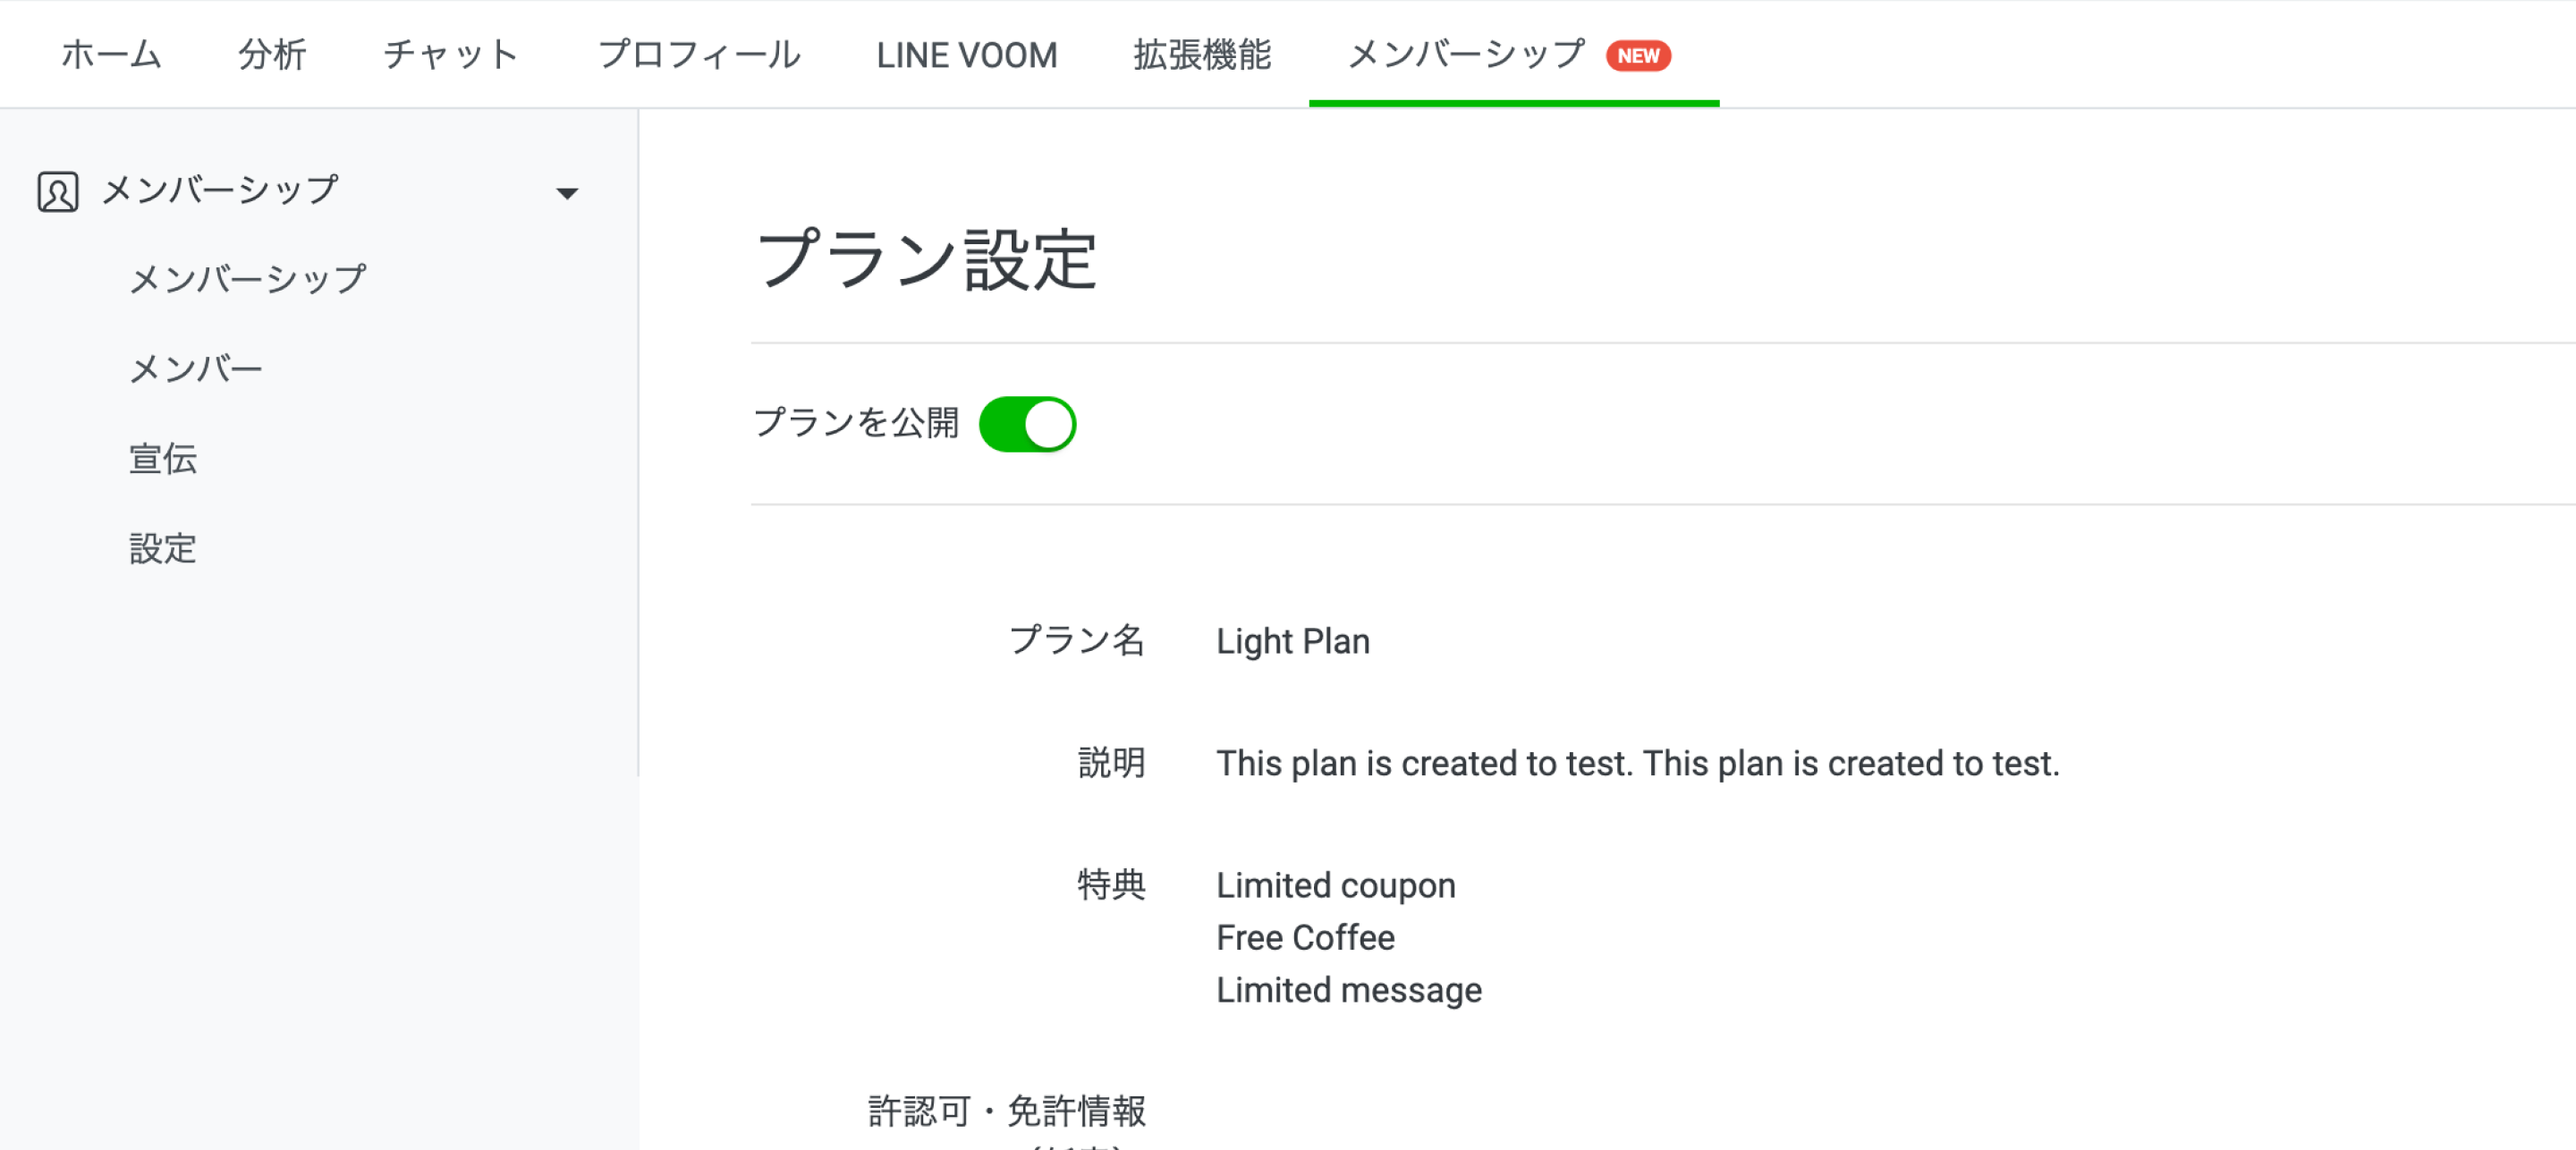Click the 拡張機能 navigation icon
Viewport: 2576px width, 1150px height.
(1206, 55)
